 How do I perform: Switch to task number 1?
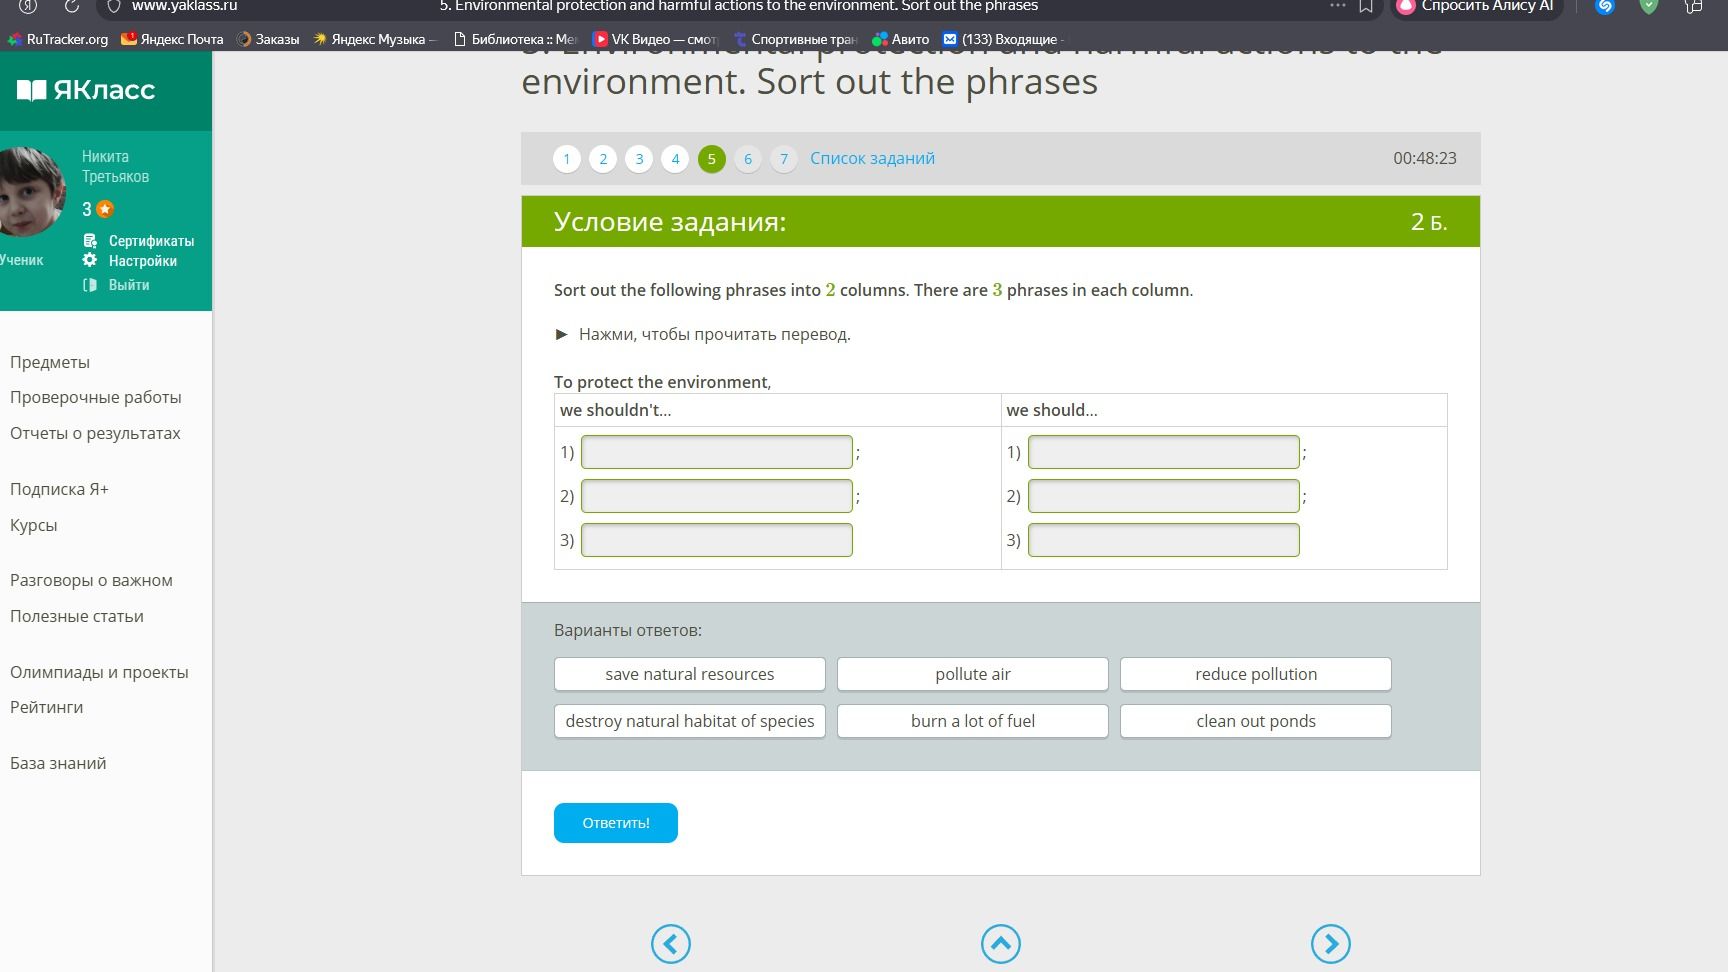[x=567, y=158]
